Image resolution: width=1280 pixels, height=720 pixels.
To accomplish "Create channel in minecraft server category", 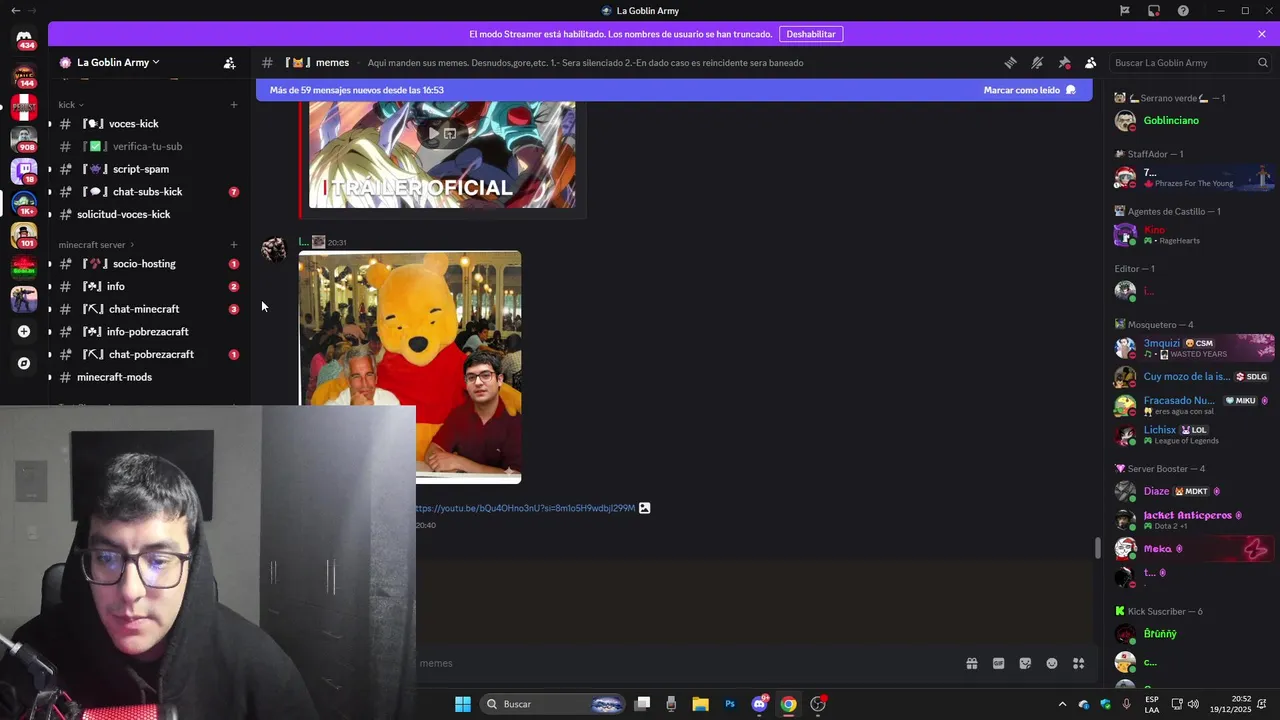I will (234, 244).
